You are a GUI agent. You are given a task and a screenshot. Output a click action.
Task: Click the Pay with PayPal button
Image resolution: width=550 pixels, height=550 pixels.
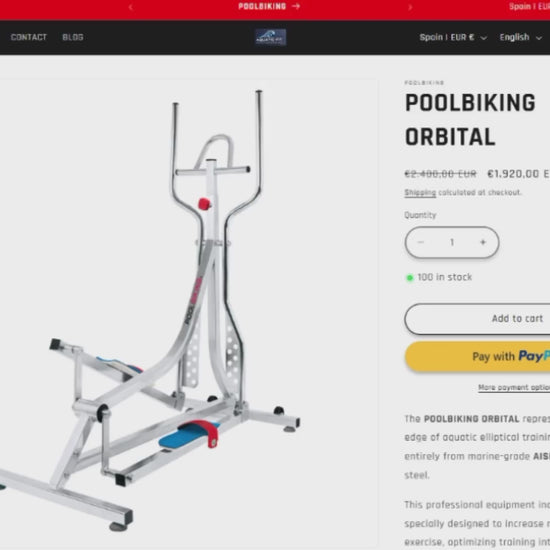click(x=477, y=356)
